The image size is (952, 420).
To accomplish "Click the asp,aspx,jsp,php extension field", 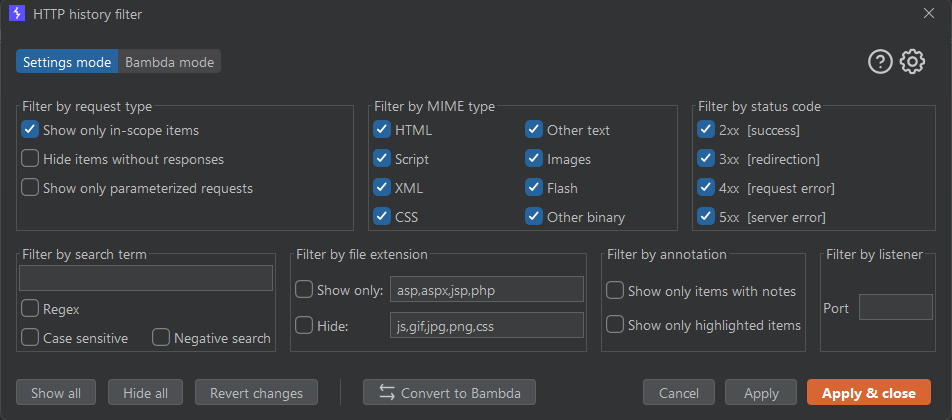I will tap(487, 290).
